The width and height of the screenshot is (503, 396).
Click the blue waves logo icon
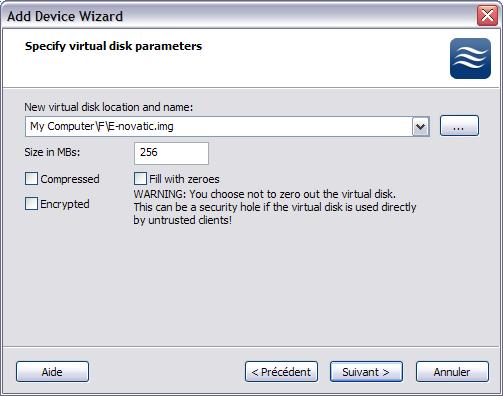coord(470,58)
